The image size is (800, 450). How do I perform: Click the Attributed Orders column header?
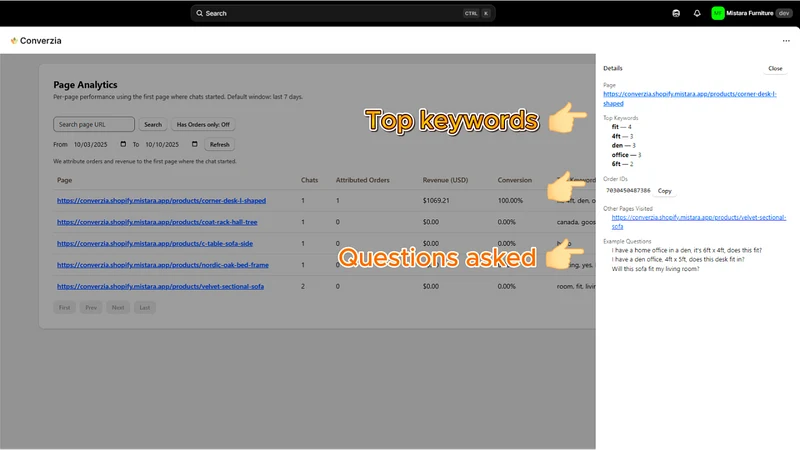tap(362, 180)
